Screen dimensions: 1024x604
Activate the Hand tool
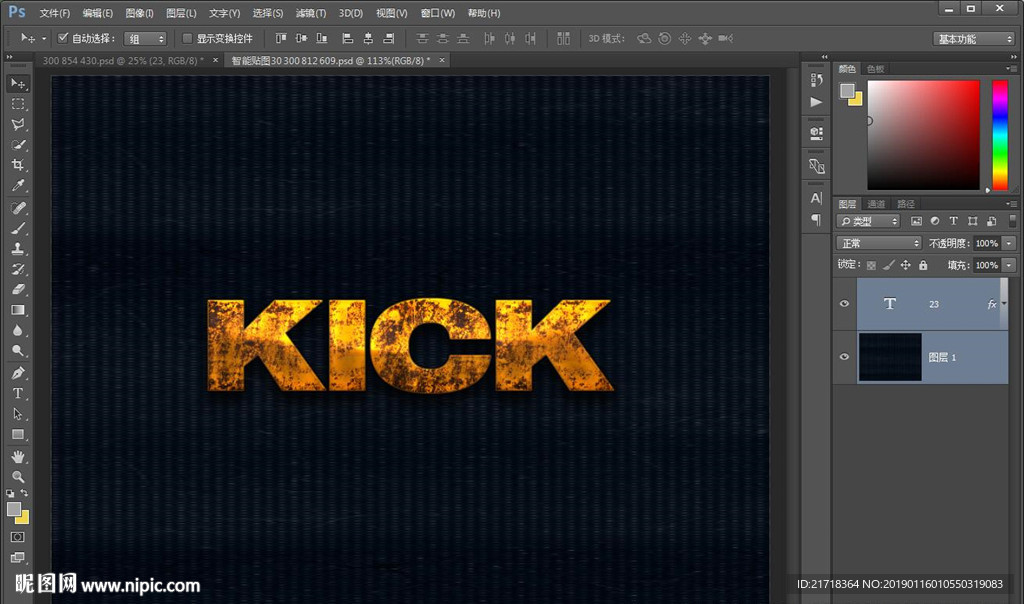[x=18, y=456]
